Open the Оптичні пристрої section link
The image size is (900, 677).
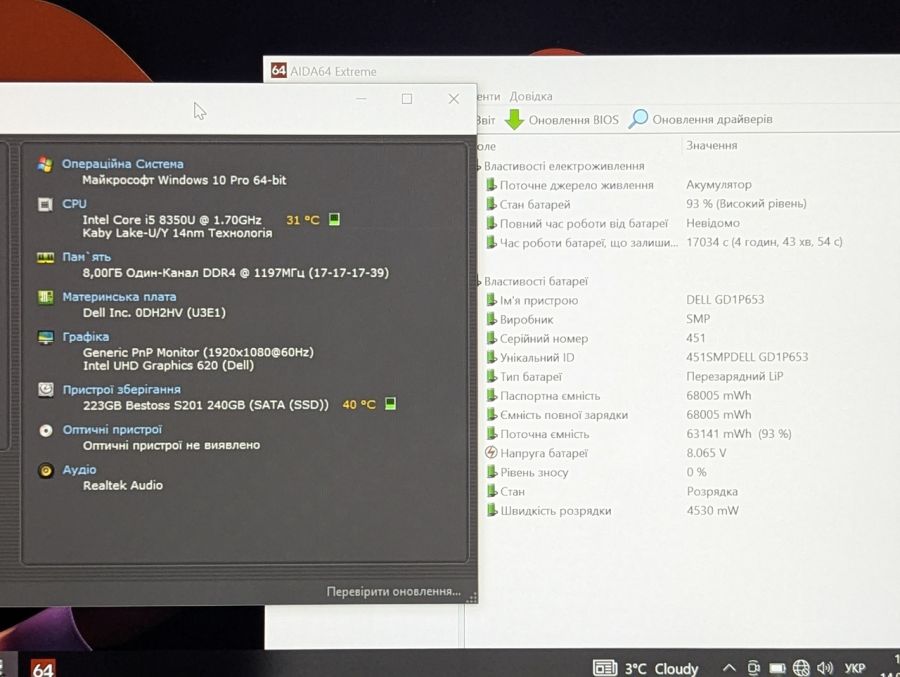coord(112,430)
